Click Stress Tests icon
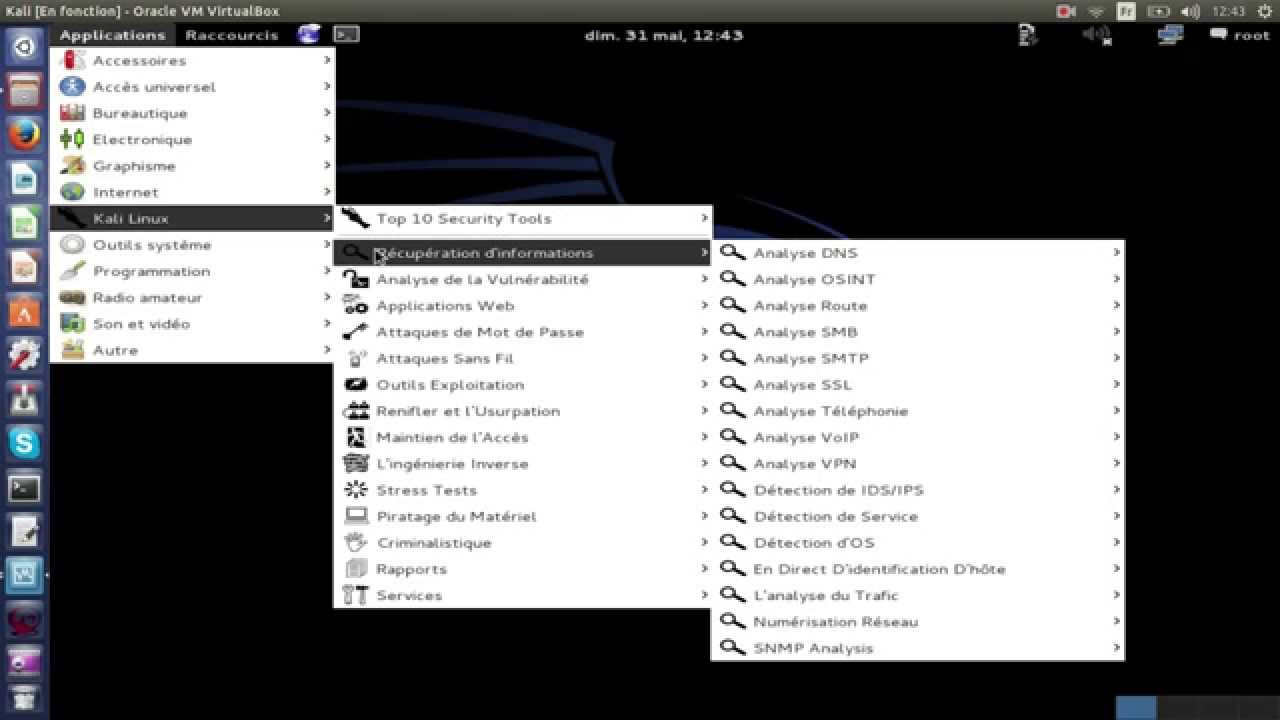Image resolution: width=1280 pixels, height=720 pixels. point(356,490)
